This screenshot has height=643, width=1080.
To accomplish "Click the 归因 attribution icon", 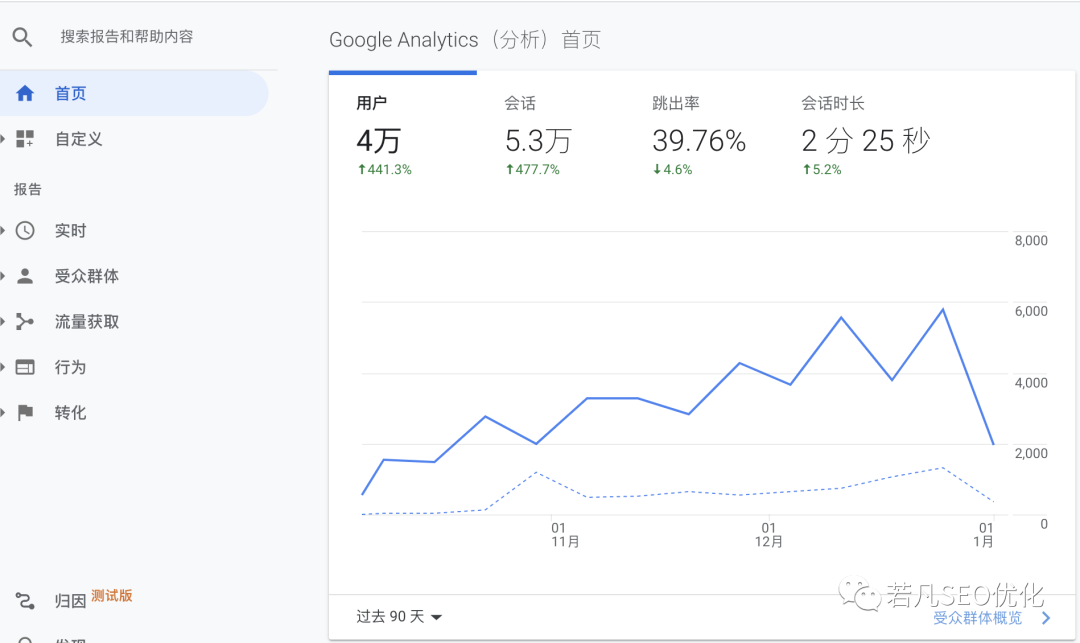I will coord(25,601).
